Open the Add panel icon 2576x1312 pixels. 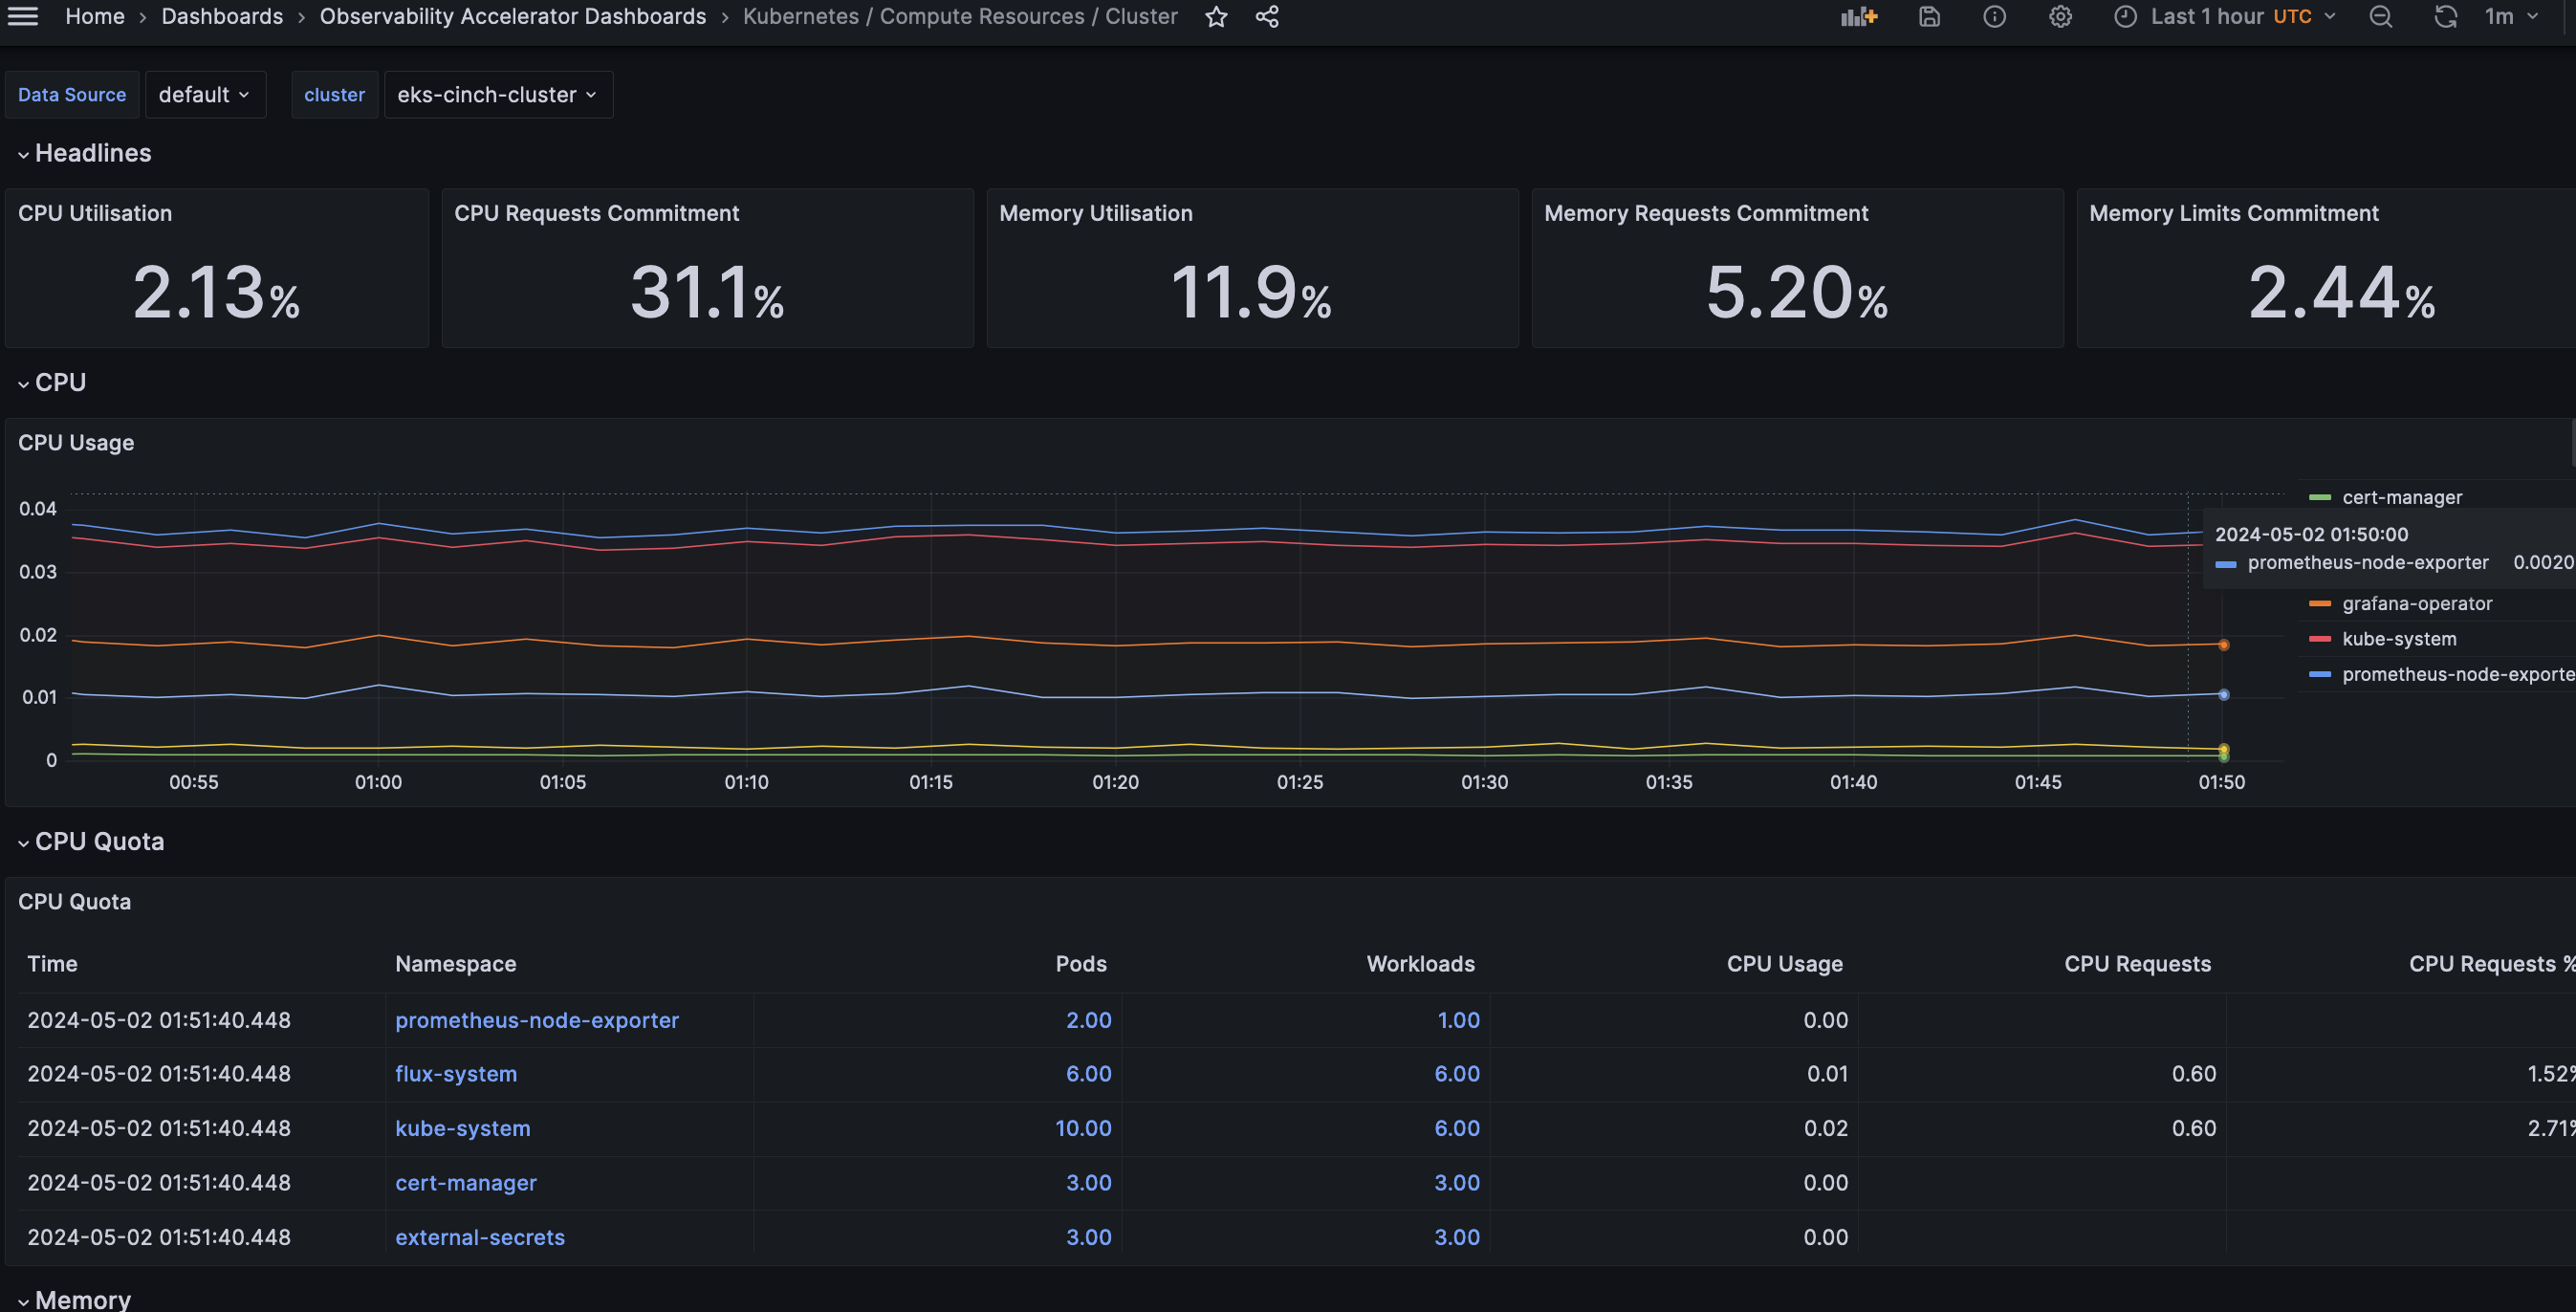click(1858, 16)
